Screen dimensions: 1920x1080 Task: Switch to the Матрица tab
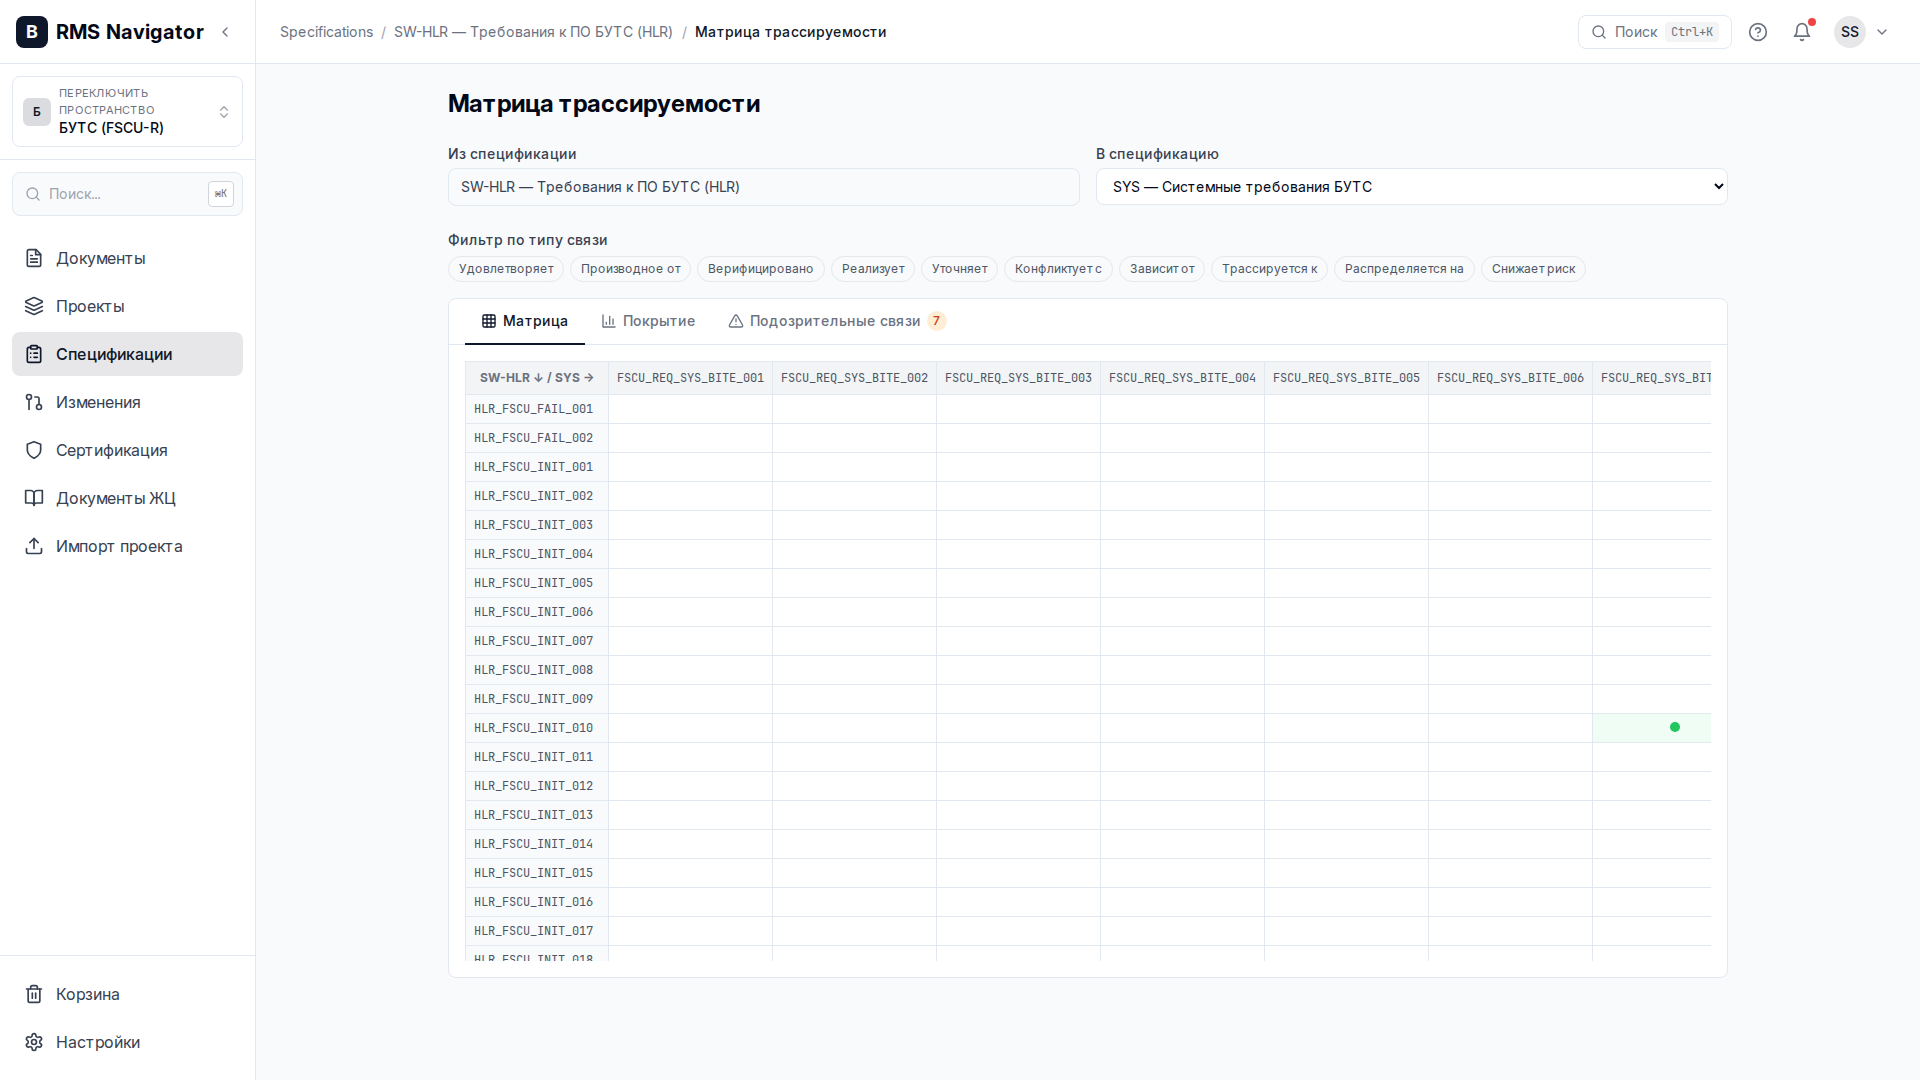(x=525, y=321)
